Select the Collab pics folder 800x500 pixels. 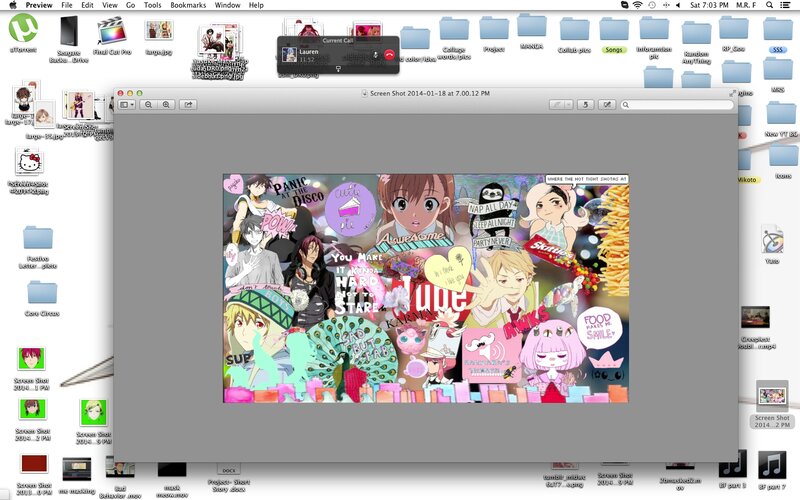(x=574, y=30)
